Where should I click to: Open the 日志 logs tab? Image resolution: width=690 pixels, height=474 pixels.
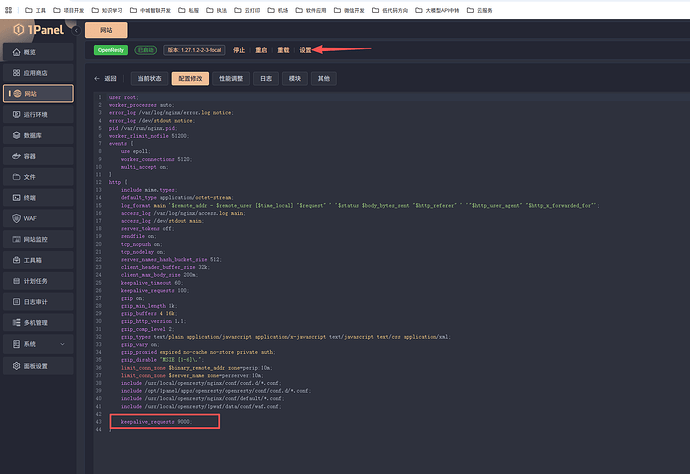pos(265,78)
